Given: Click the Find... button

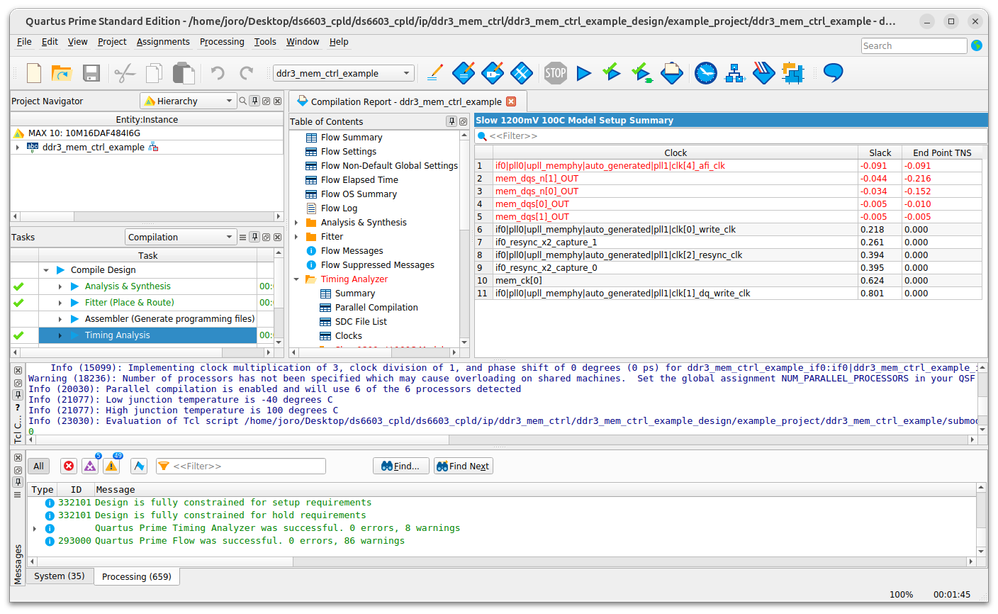Looking at the screenshot, I should [401, 466].
